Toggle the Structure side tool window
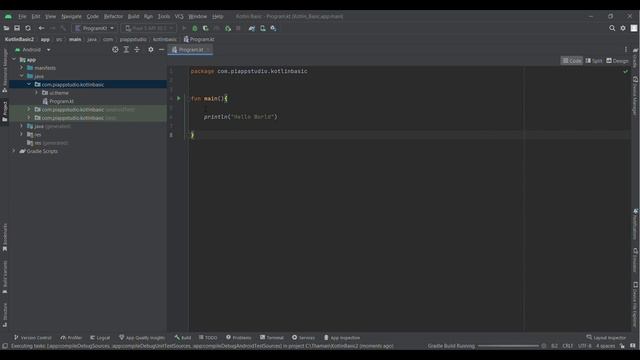640x360 pixels. pyautogui.click(x=4, y=314)
